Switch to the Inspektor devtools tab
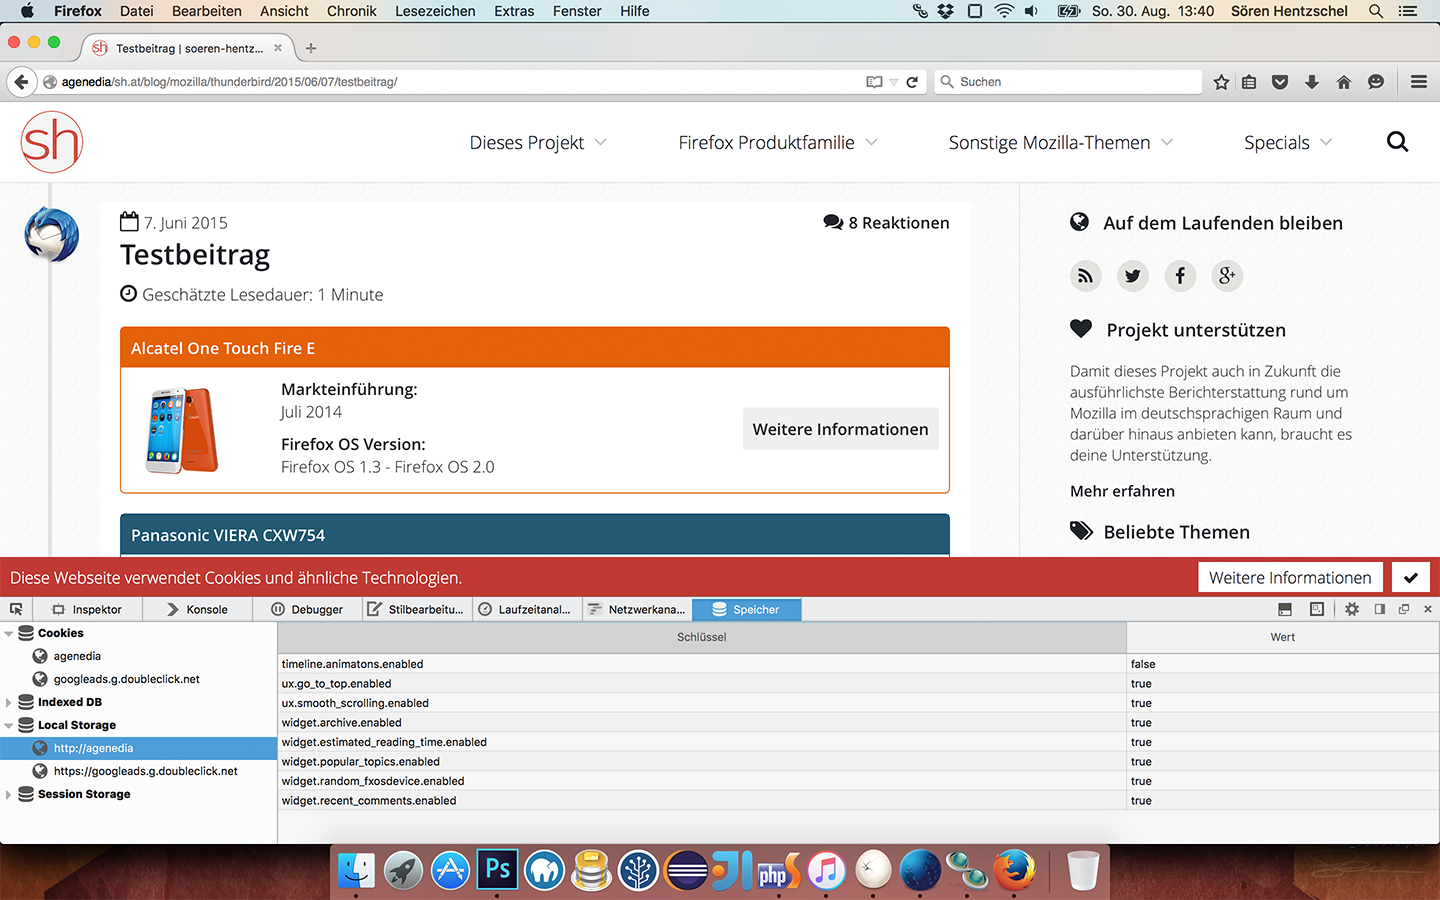 87,609
